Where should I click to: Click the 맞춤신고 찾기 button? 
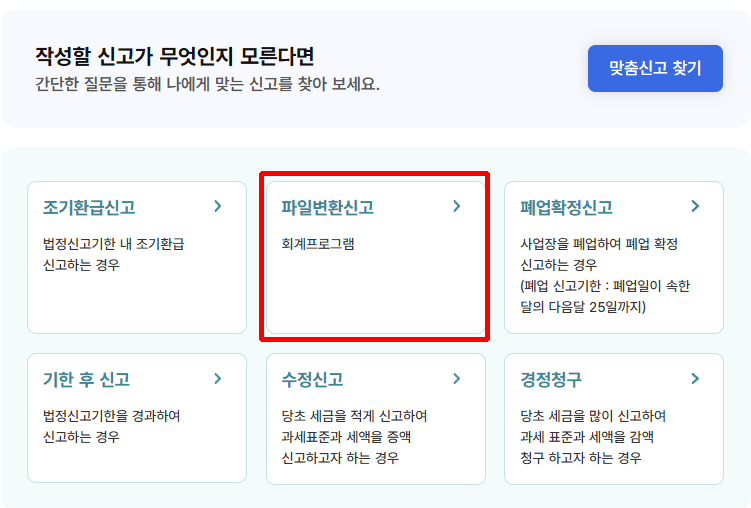pos(655,68)
